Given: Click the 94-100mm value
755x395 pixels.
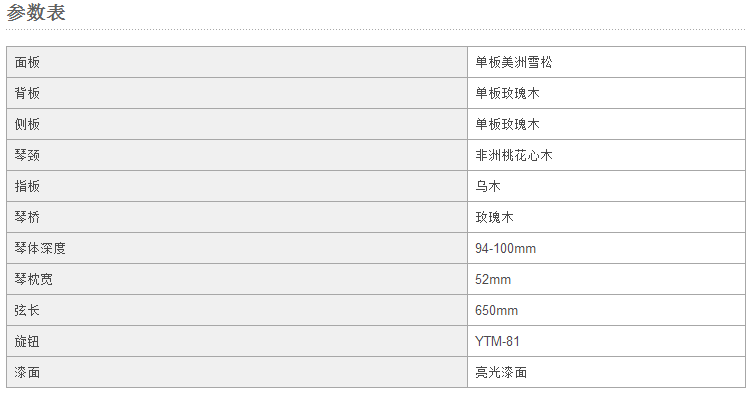Looking at the screenshot, I should (x=505, y=249).
